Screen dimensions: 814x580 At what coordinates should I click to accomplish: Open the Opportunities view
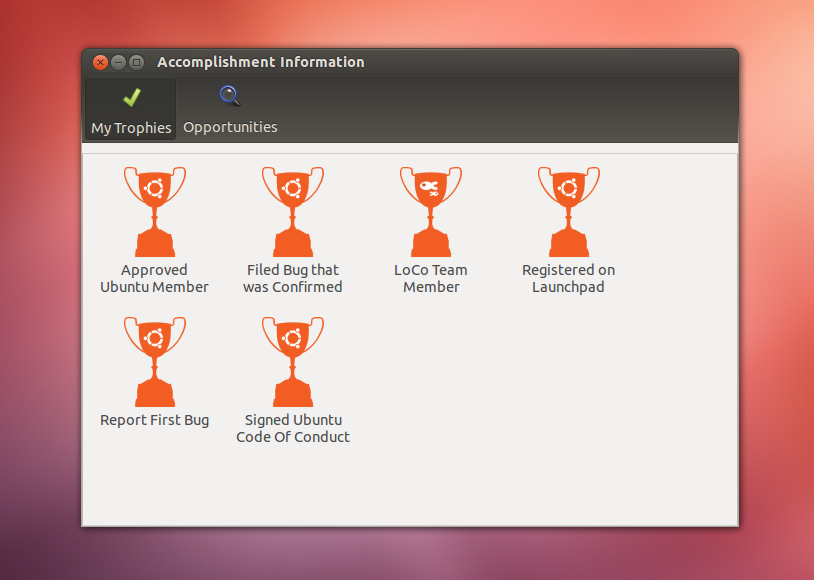pos(230,110)
